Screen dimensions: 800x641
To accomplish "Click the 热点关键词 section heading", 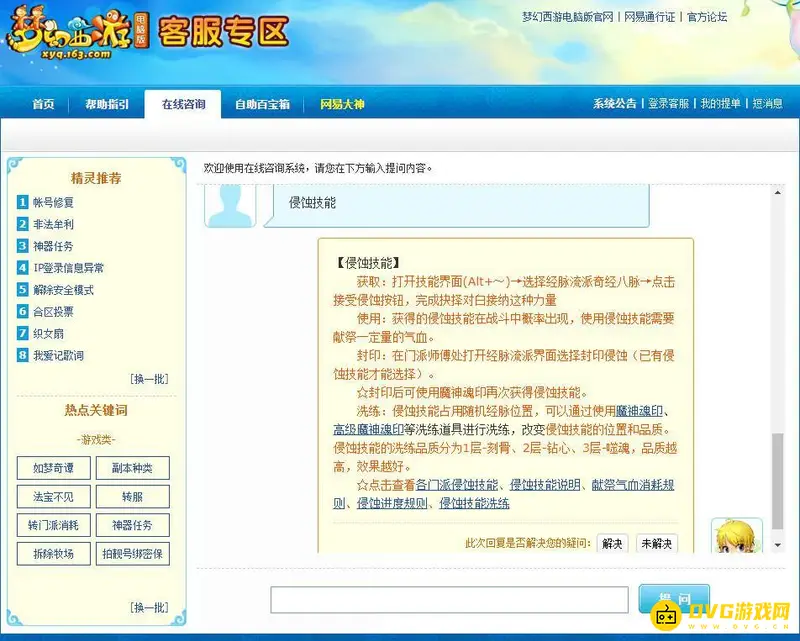I will tap(96, 410).
